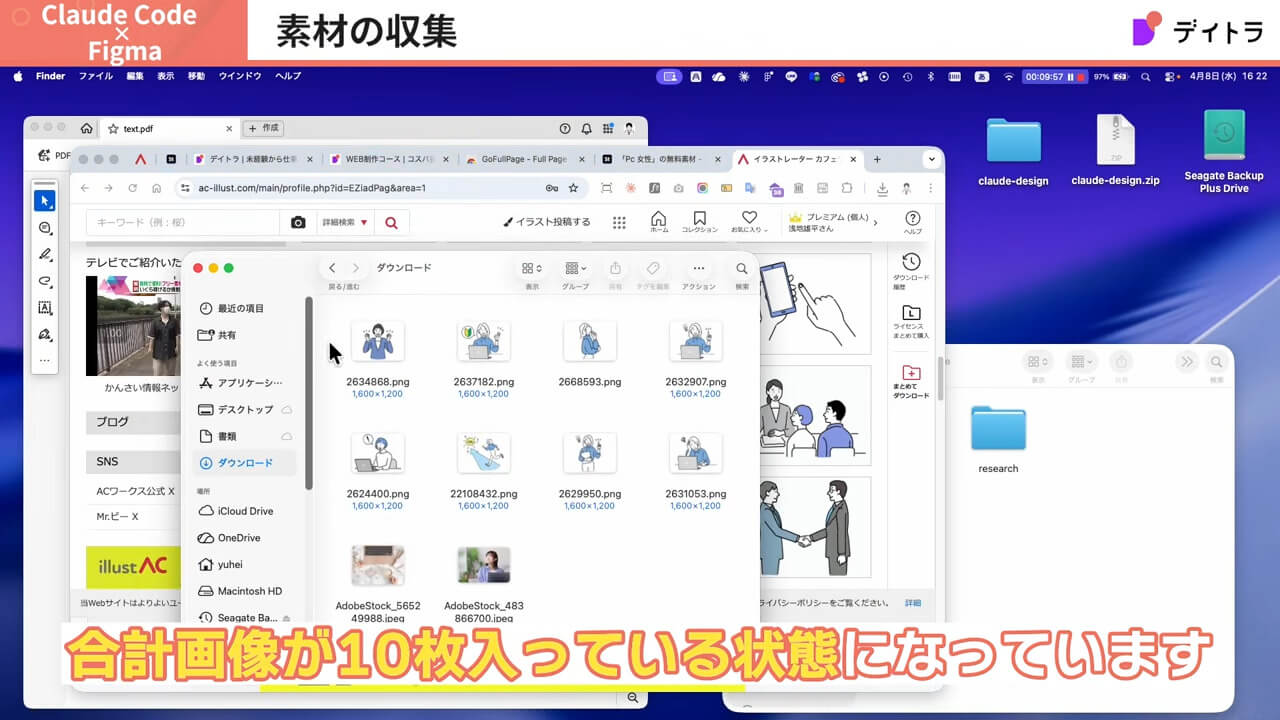This screenshot has height=720, width=1280.
Task: Select the freehand lasso draw tool in PDF toolbar
Action: coord(44,281)
